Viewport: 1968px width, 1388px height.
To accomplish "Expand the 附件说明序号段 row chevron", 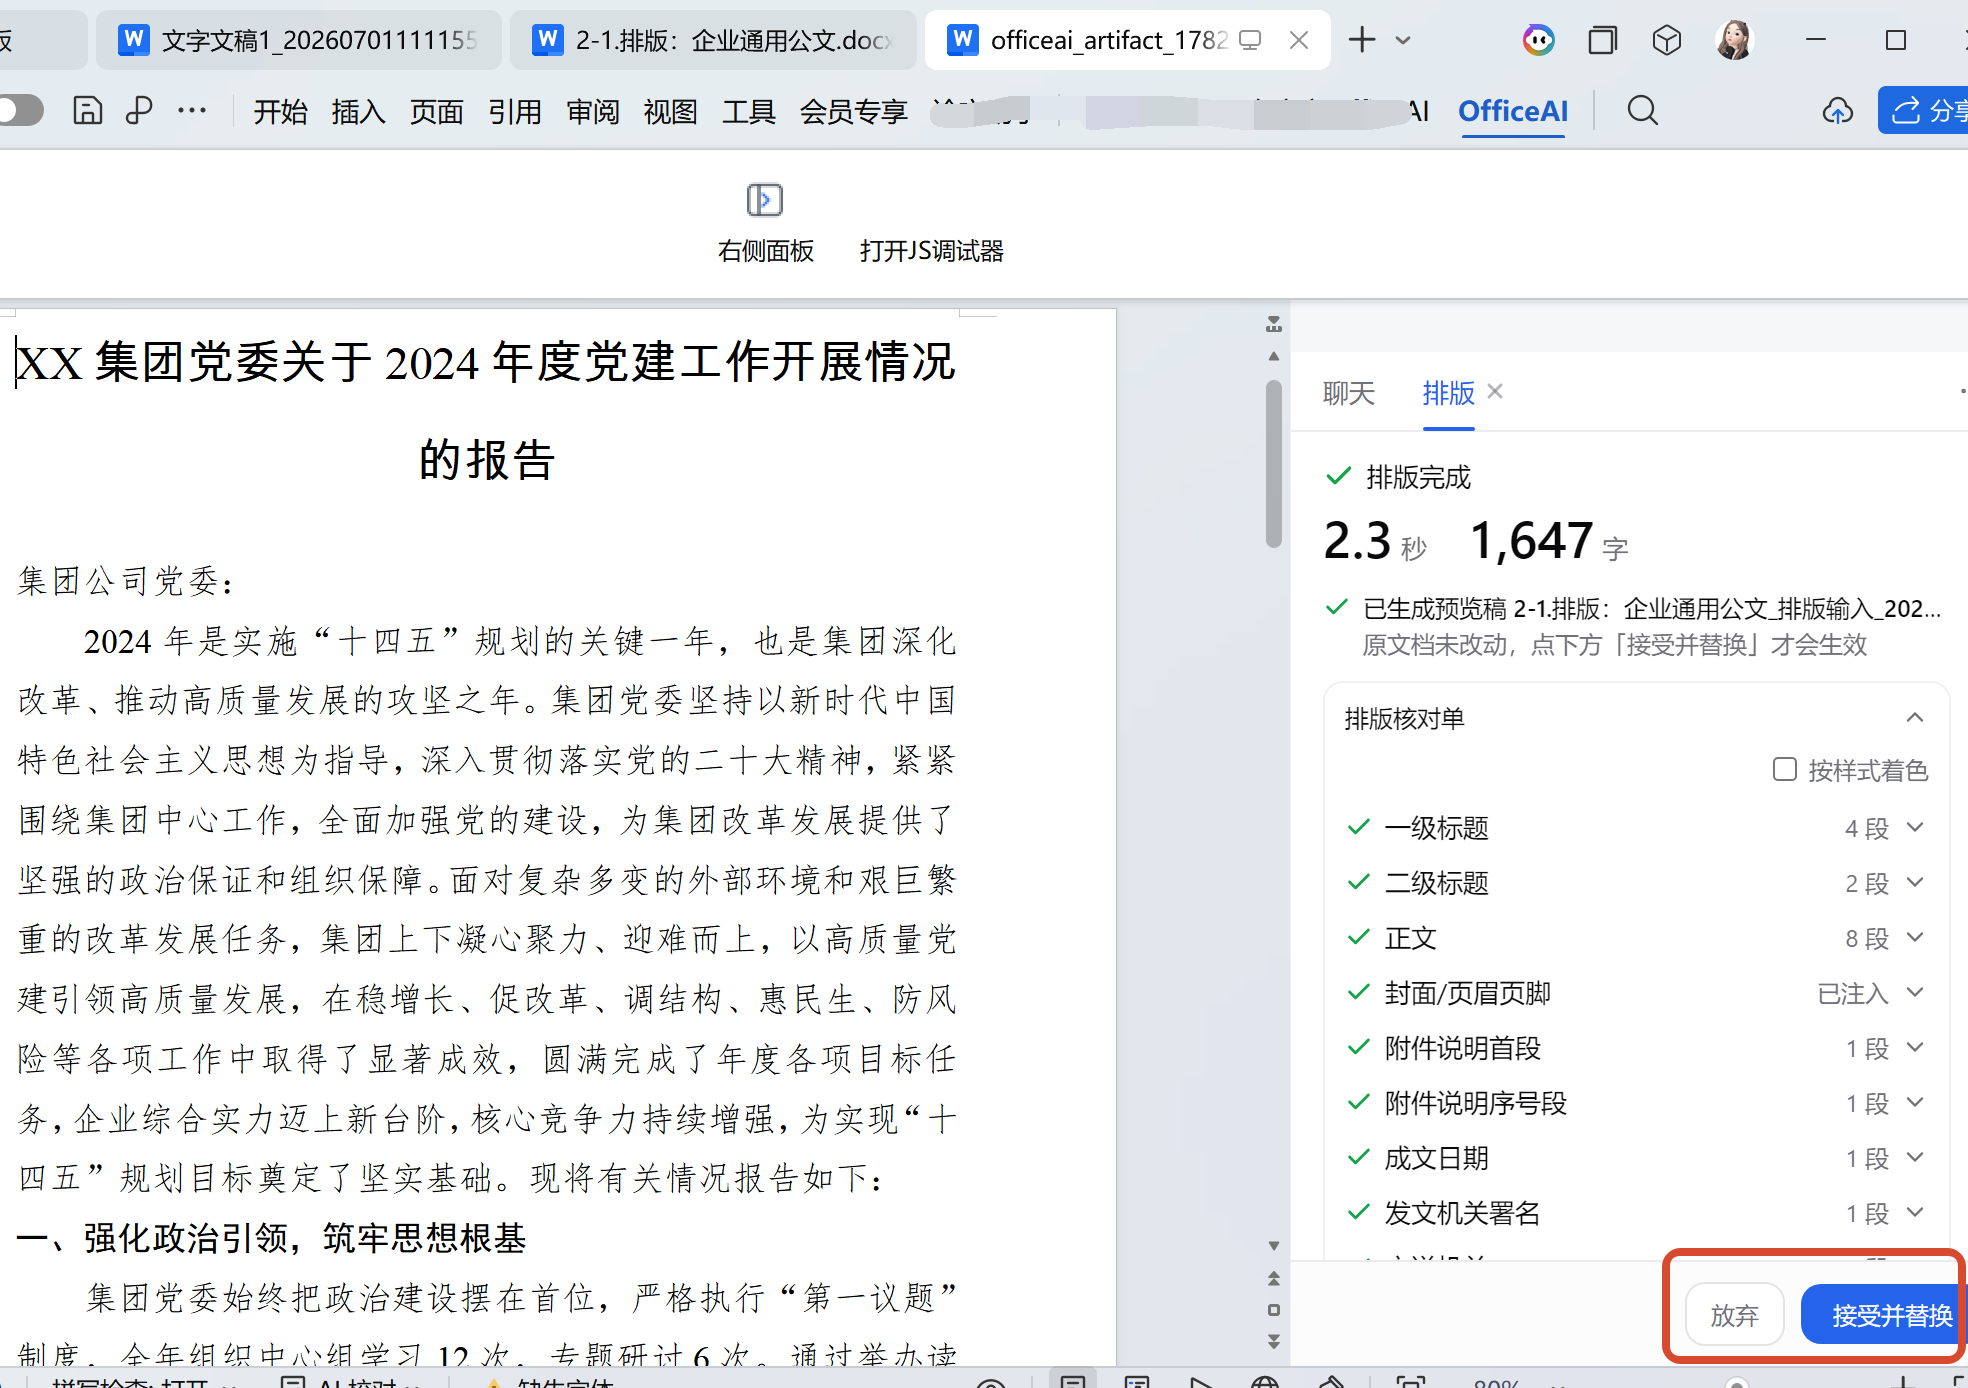I will tap(1914, 1102).
